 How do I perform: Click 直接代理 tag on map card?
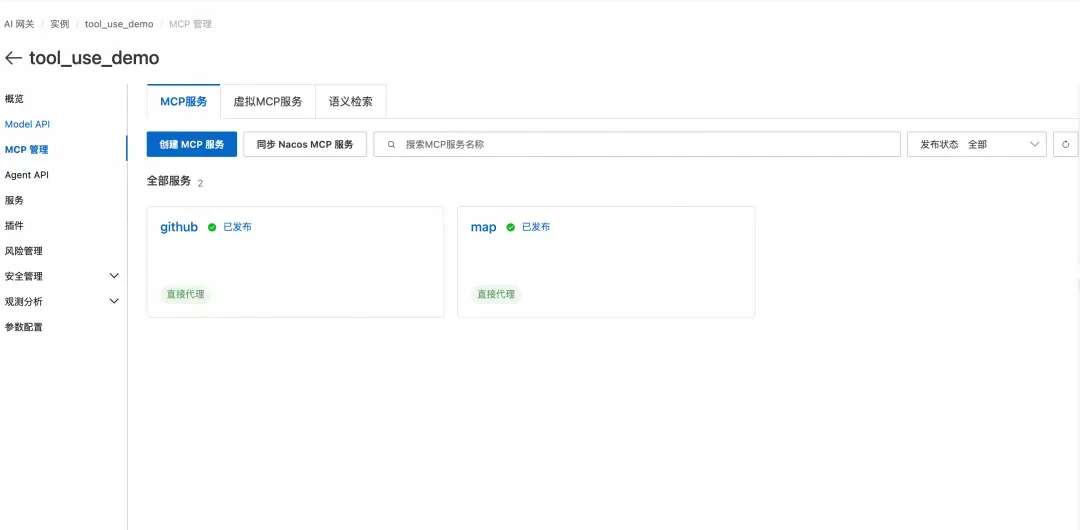496,294
